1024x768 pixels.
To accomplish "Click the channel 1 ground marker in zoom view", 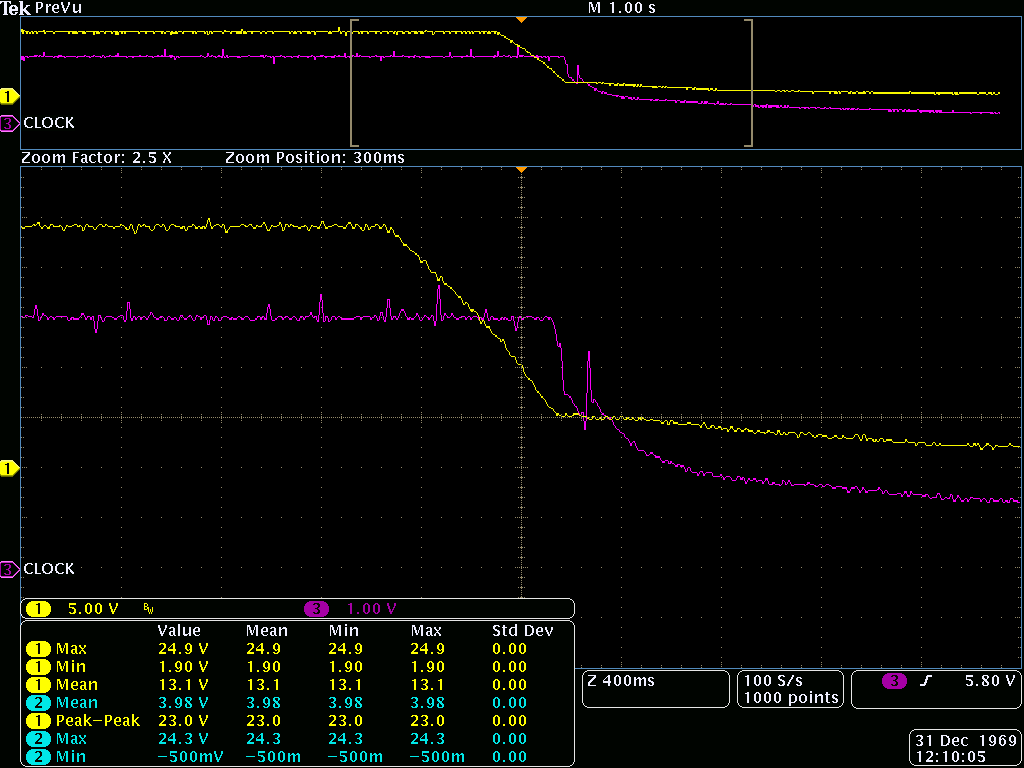I will click(8, 468).
